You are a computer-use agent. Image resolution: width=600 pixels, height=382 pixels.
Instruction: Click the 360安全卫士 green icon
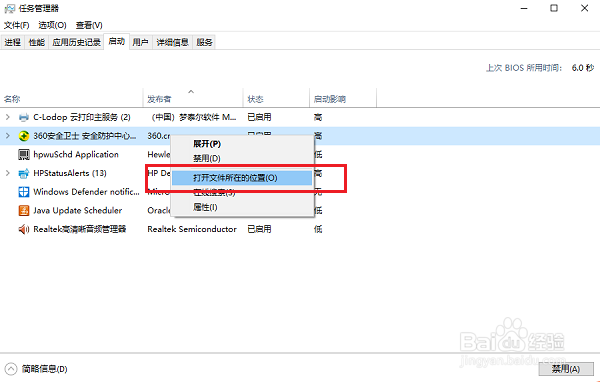(x=24, y=136)
